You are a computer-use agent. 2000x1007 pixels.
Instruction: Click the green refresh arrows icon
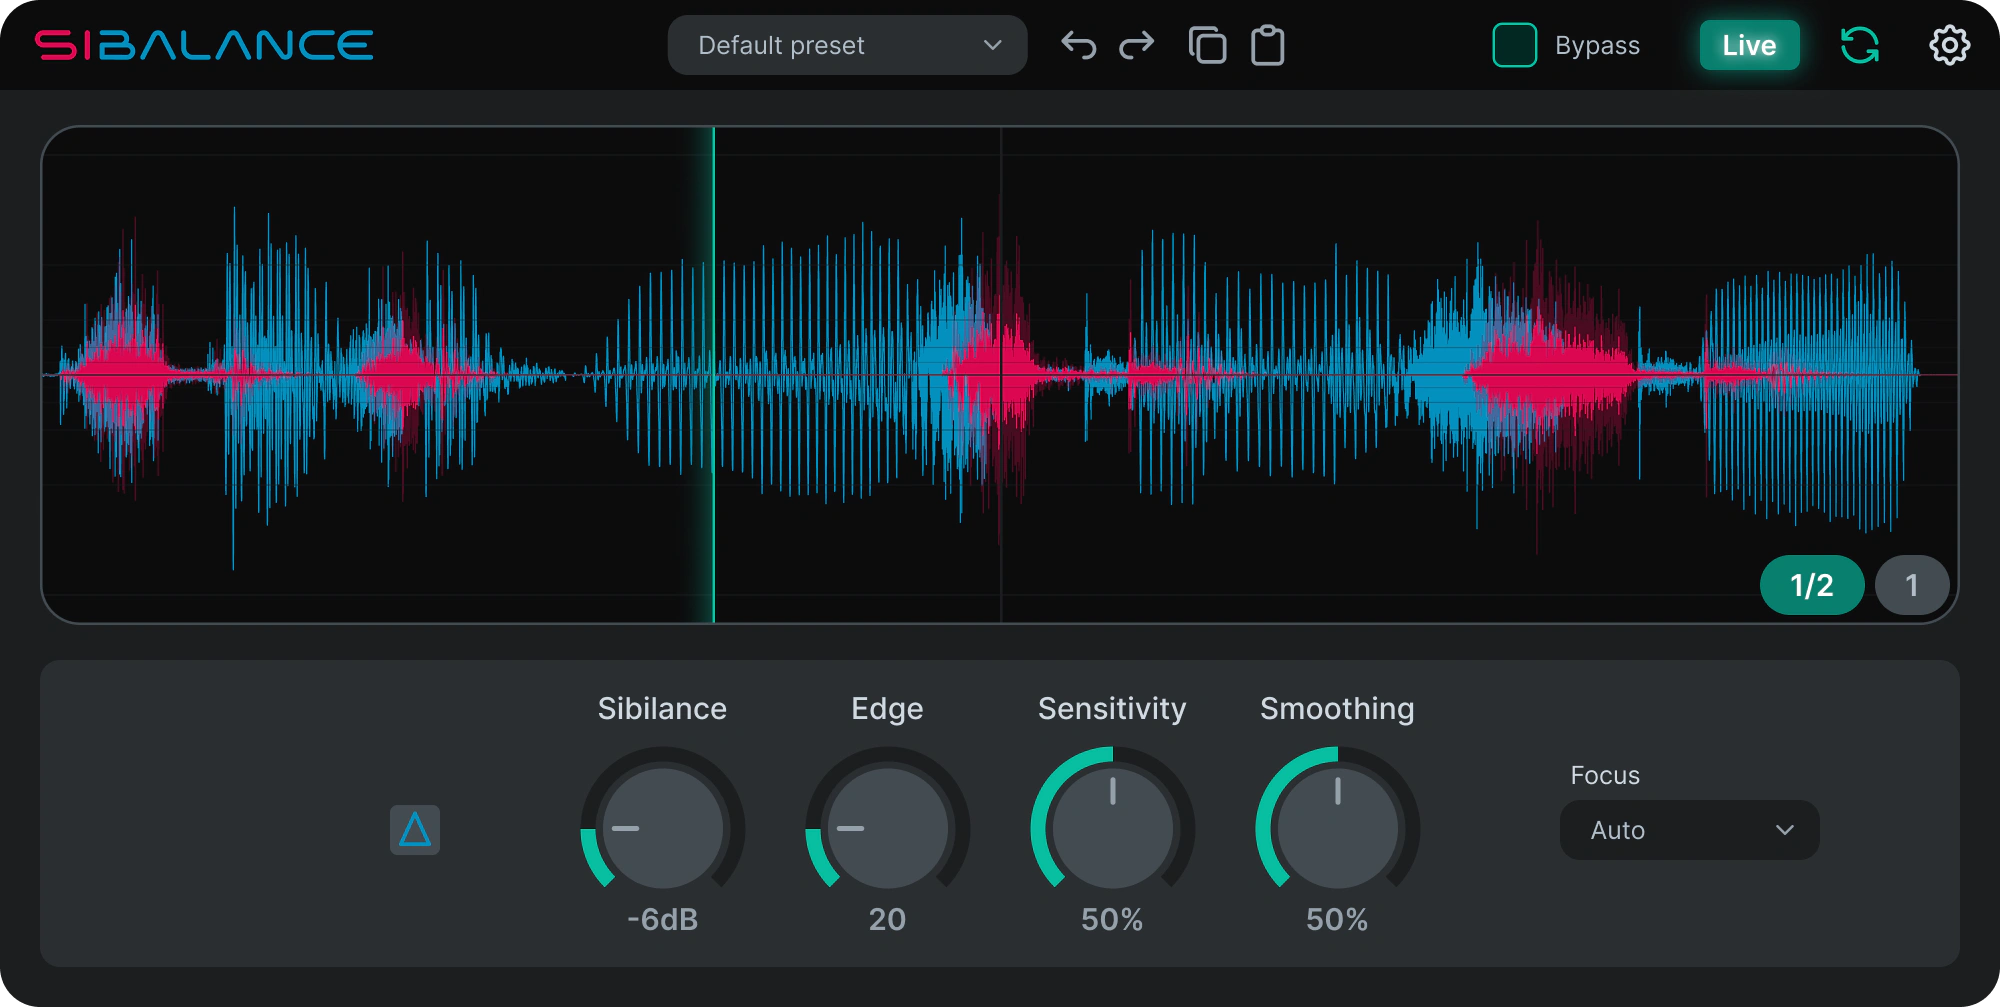tap(1860, 45)
